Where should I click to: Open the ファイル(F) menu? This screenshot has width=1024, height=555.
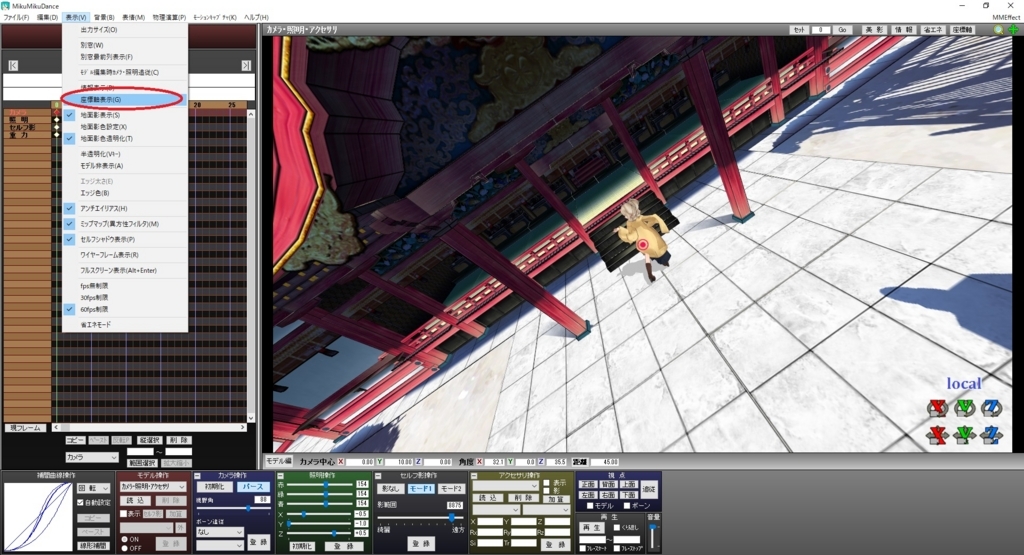(x=16, y=17)
